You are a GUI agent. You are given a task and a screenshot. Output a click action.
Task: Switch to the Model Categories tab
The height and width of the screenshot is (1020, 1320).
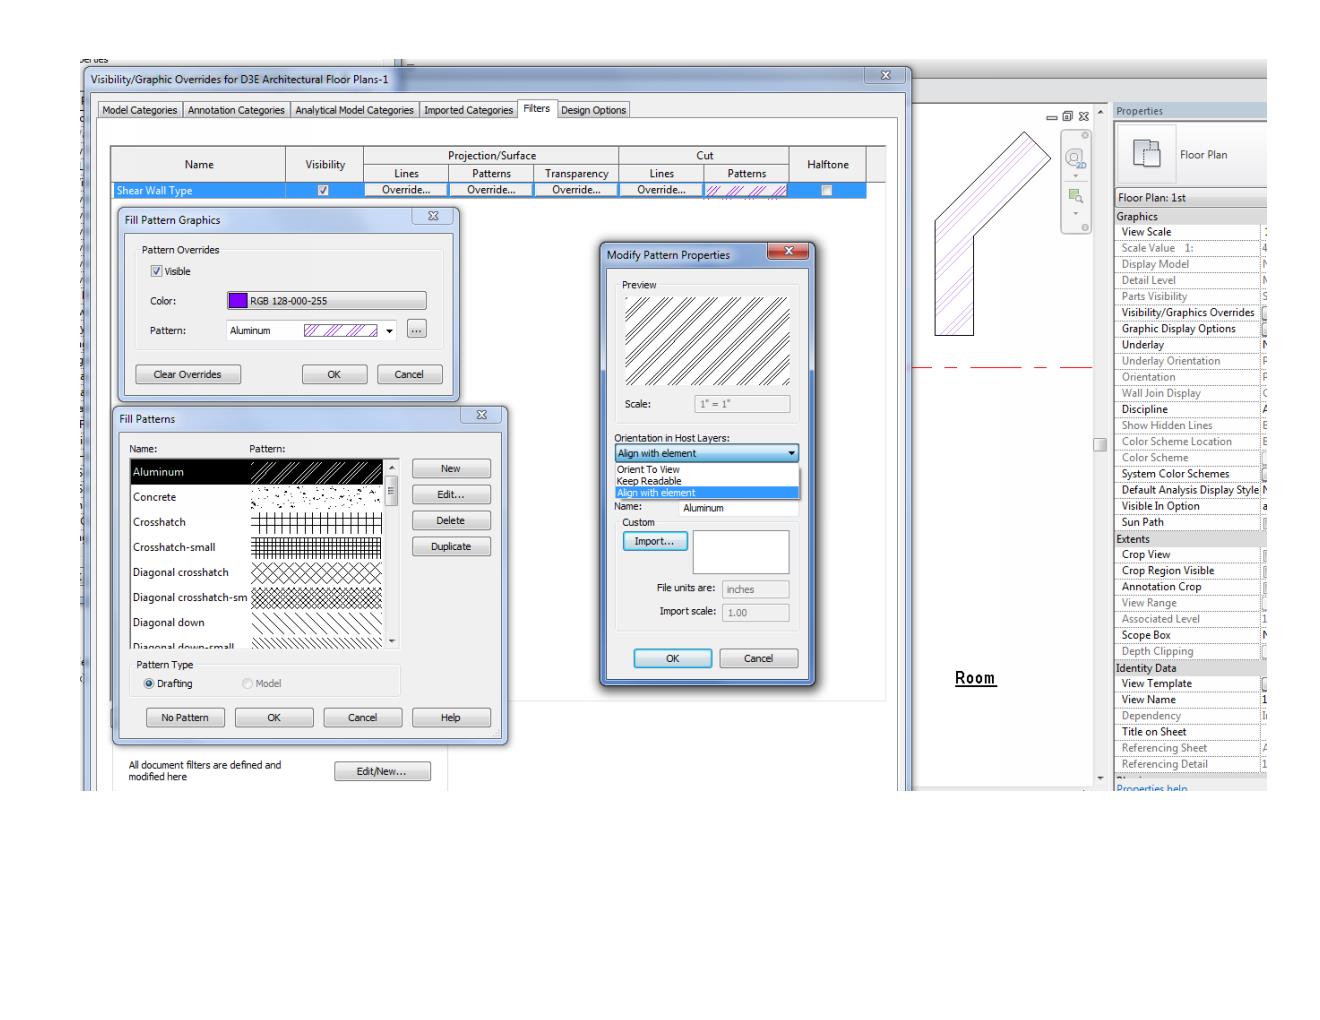pyautogui.click(x=138, y=110)
